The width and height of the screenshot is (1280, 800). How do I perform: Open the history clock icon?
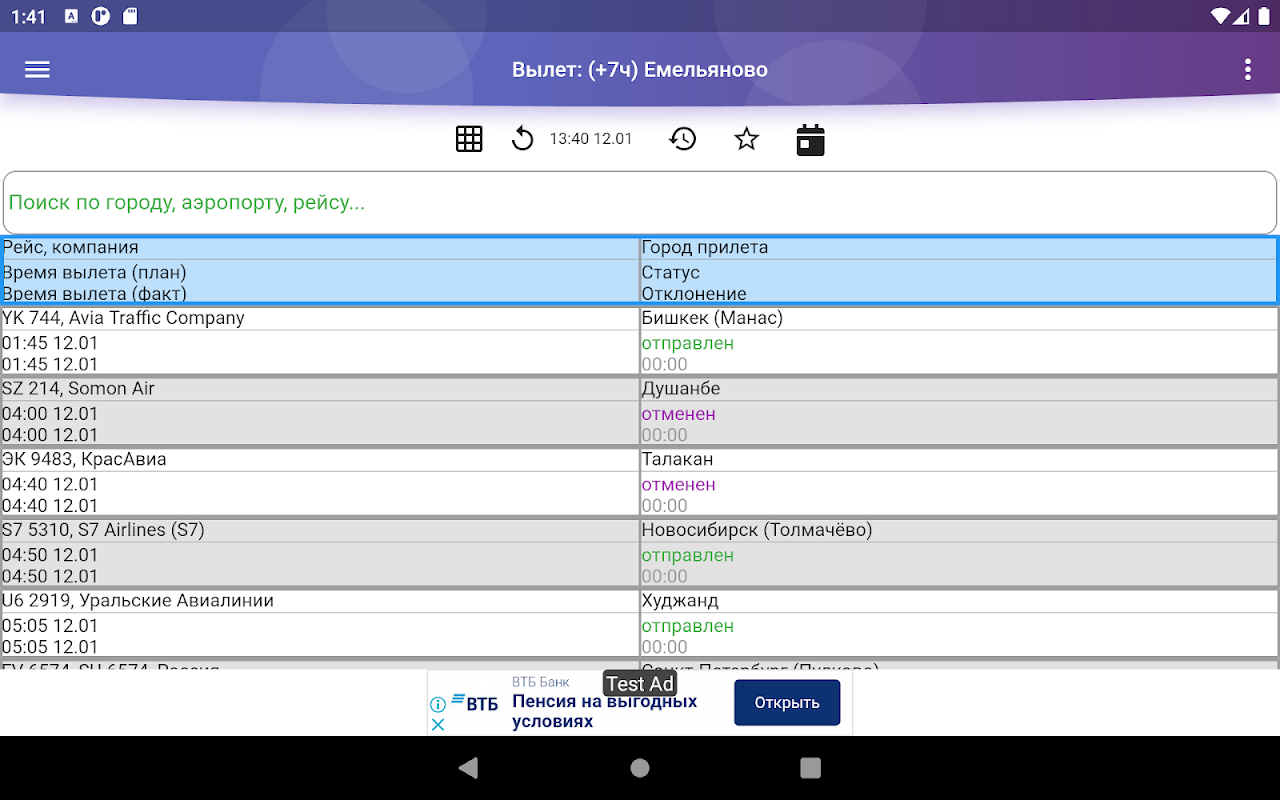tap(682, 139)
